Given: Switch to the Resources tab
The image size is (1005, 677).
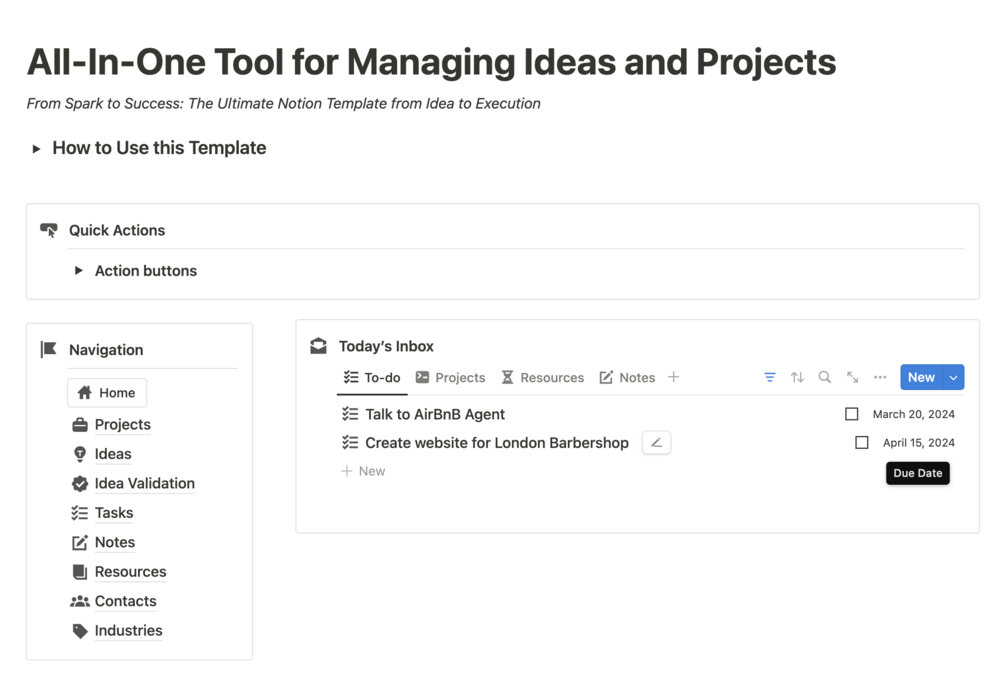Looking at the screenshot, I should coord(542,377).
